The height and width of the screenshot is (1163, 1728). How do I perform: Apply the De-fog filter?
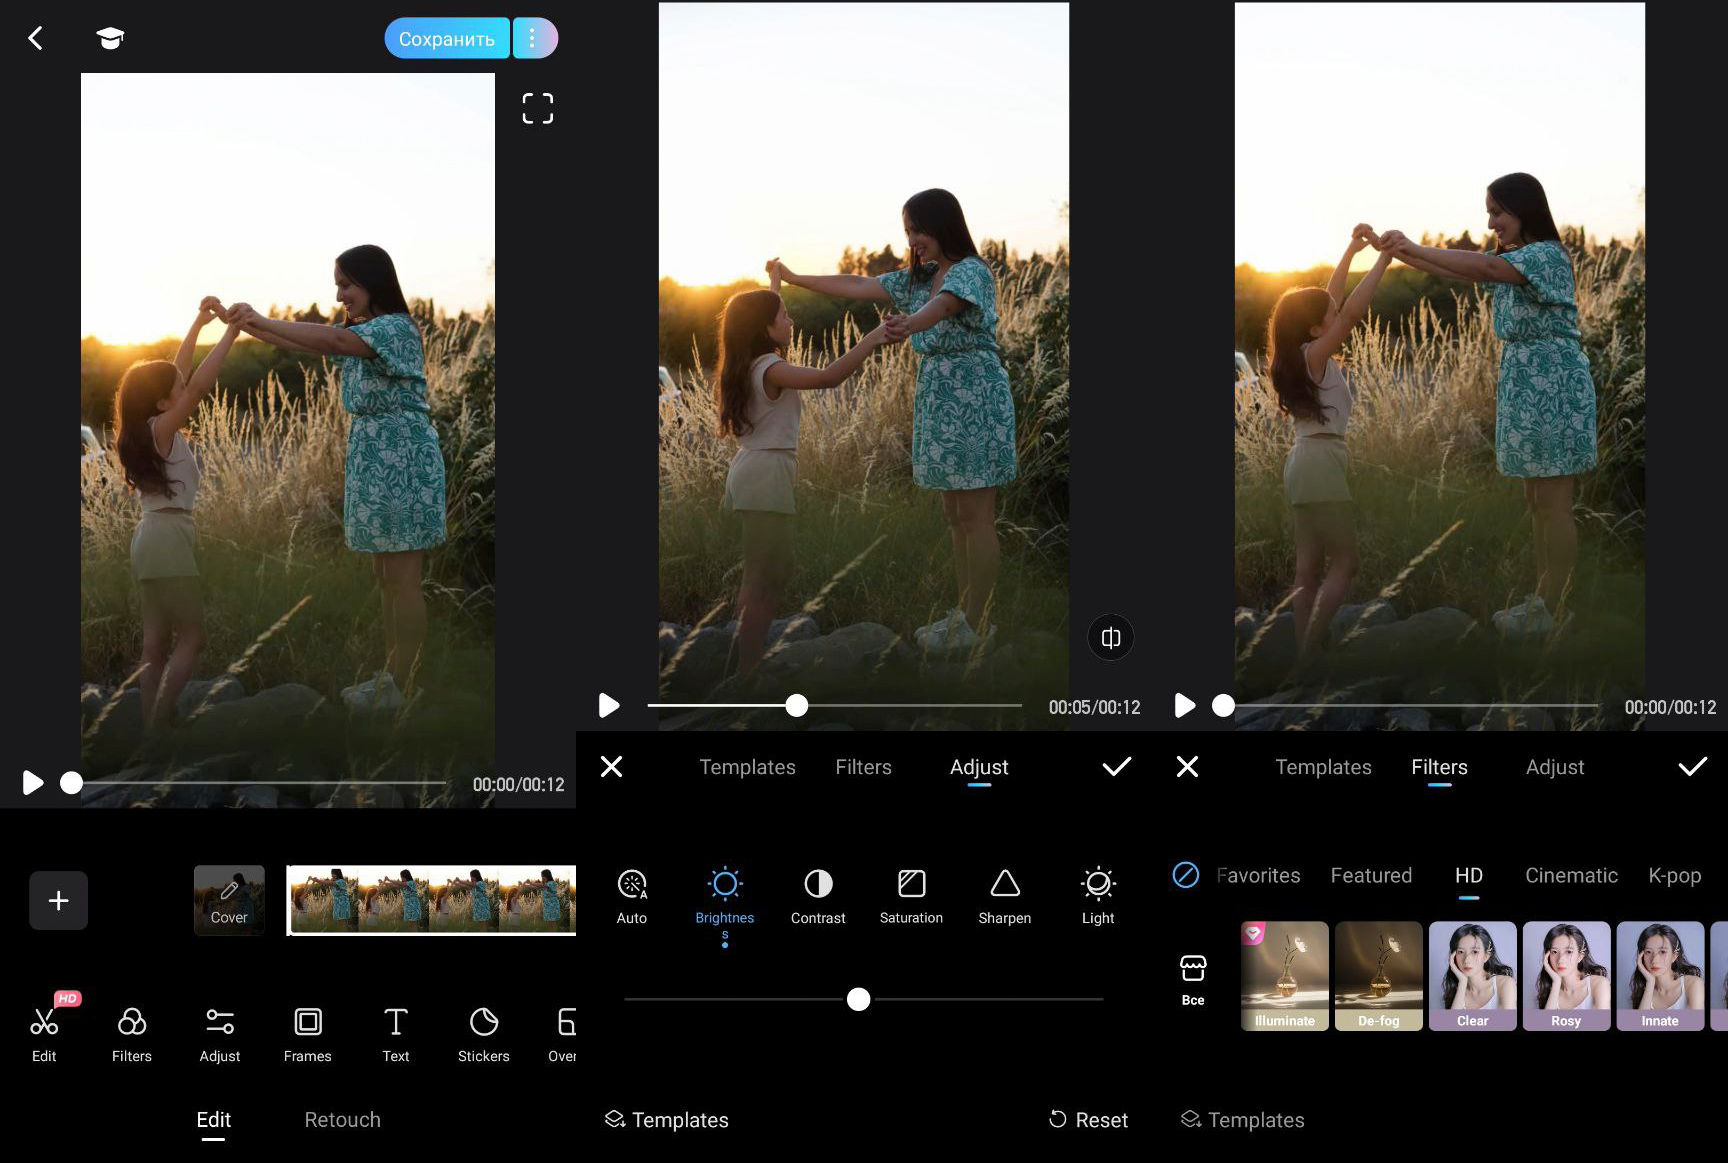[x=1379, y=976]
